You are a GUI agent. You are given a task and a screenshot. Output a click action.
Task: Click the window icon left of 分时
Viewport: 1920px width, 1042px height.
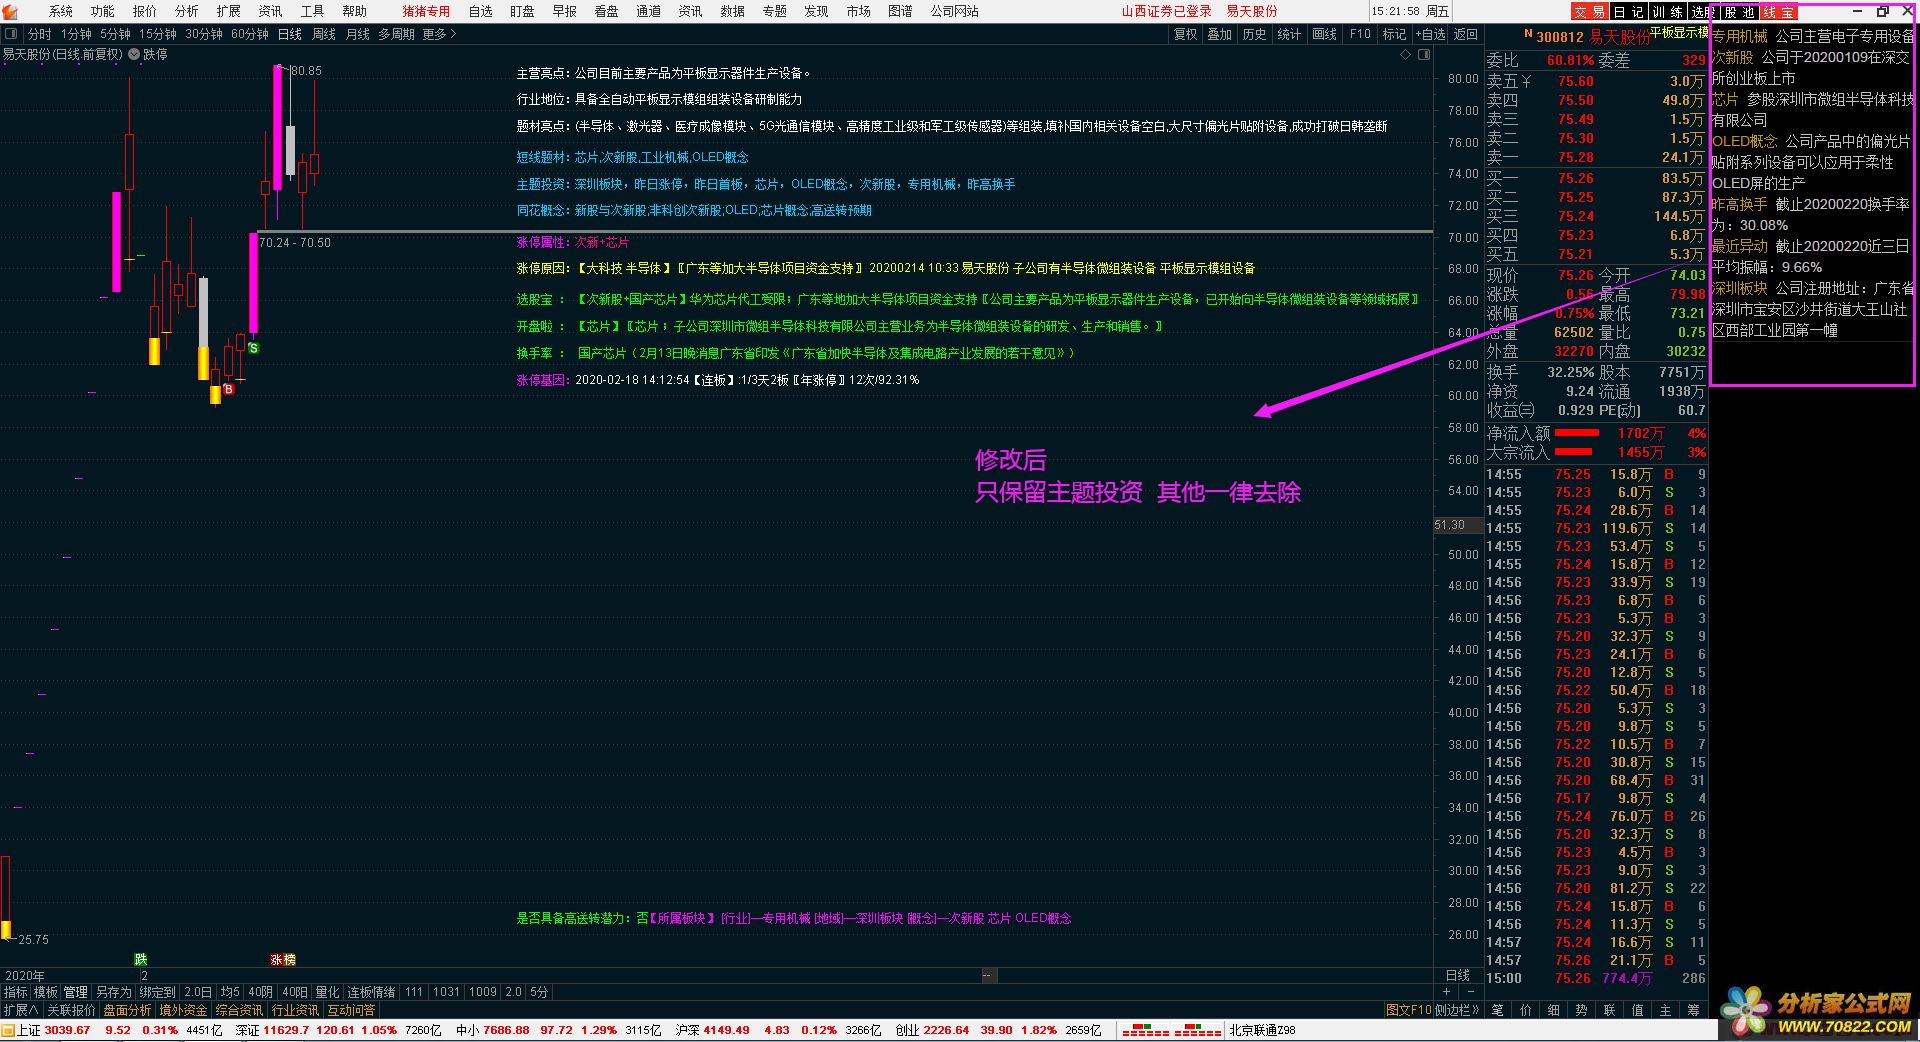click(x=12, y=34)
